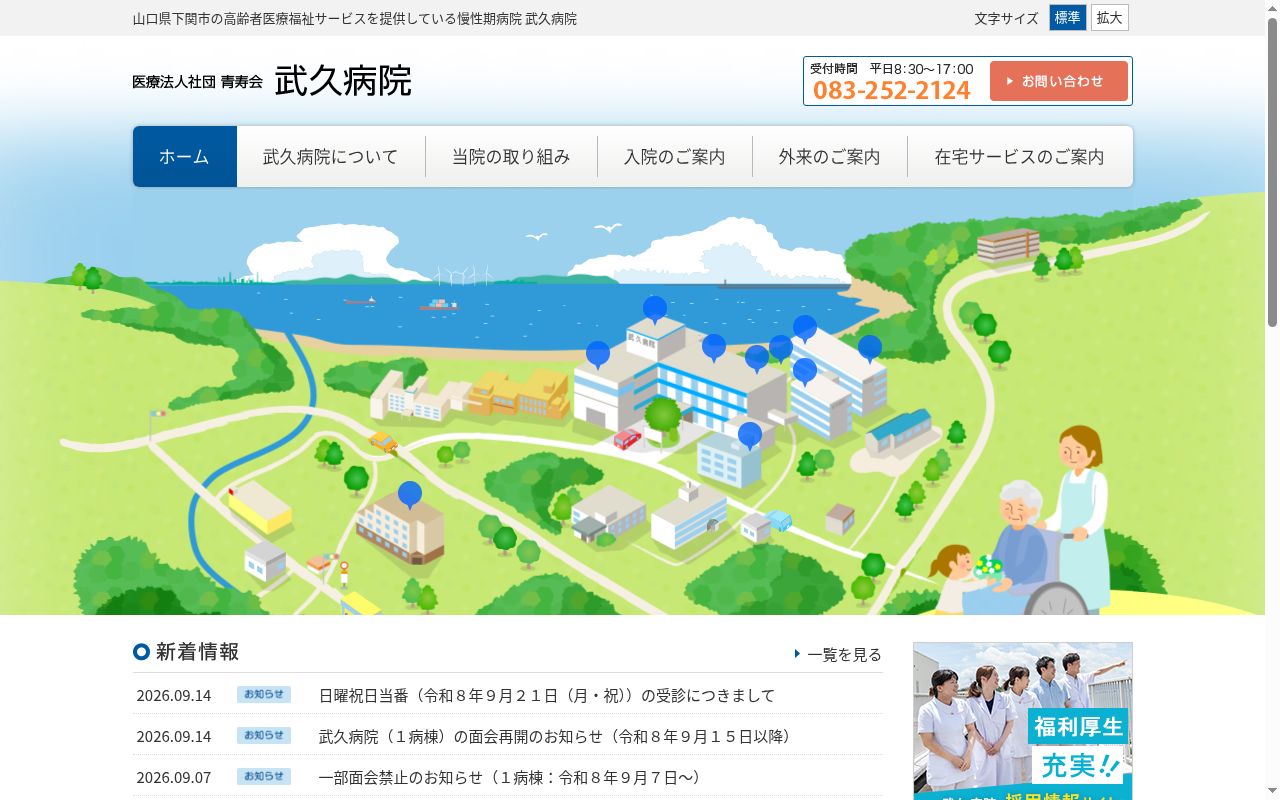Open 外来のご案内 menu
Screen dimensions: 1280x800
coord(830,156)
